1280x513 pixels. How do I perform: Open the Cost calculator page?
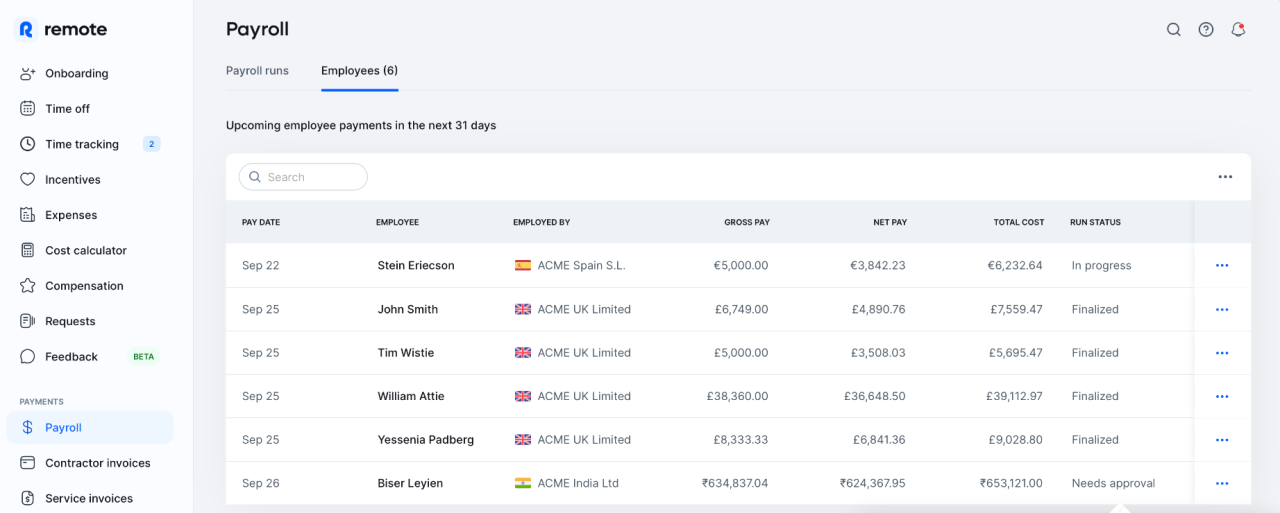pos(85,250)
